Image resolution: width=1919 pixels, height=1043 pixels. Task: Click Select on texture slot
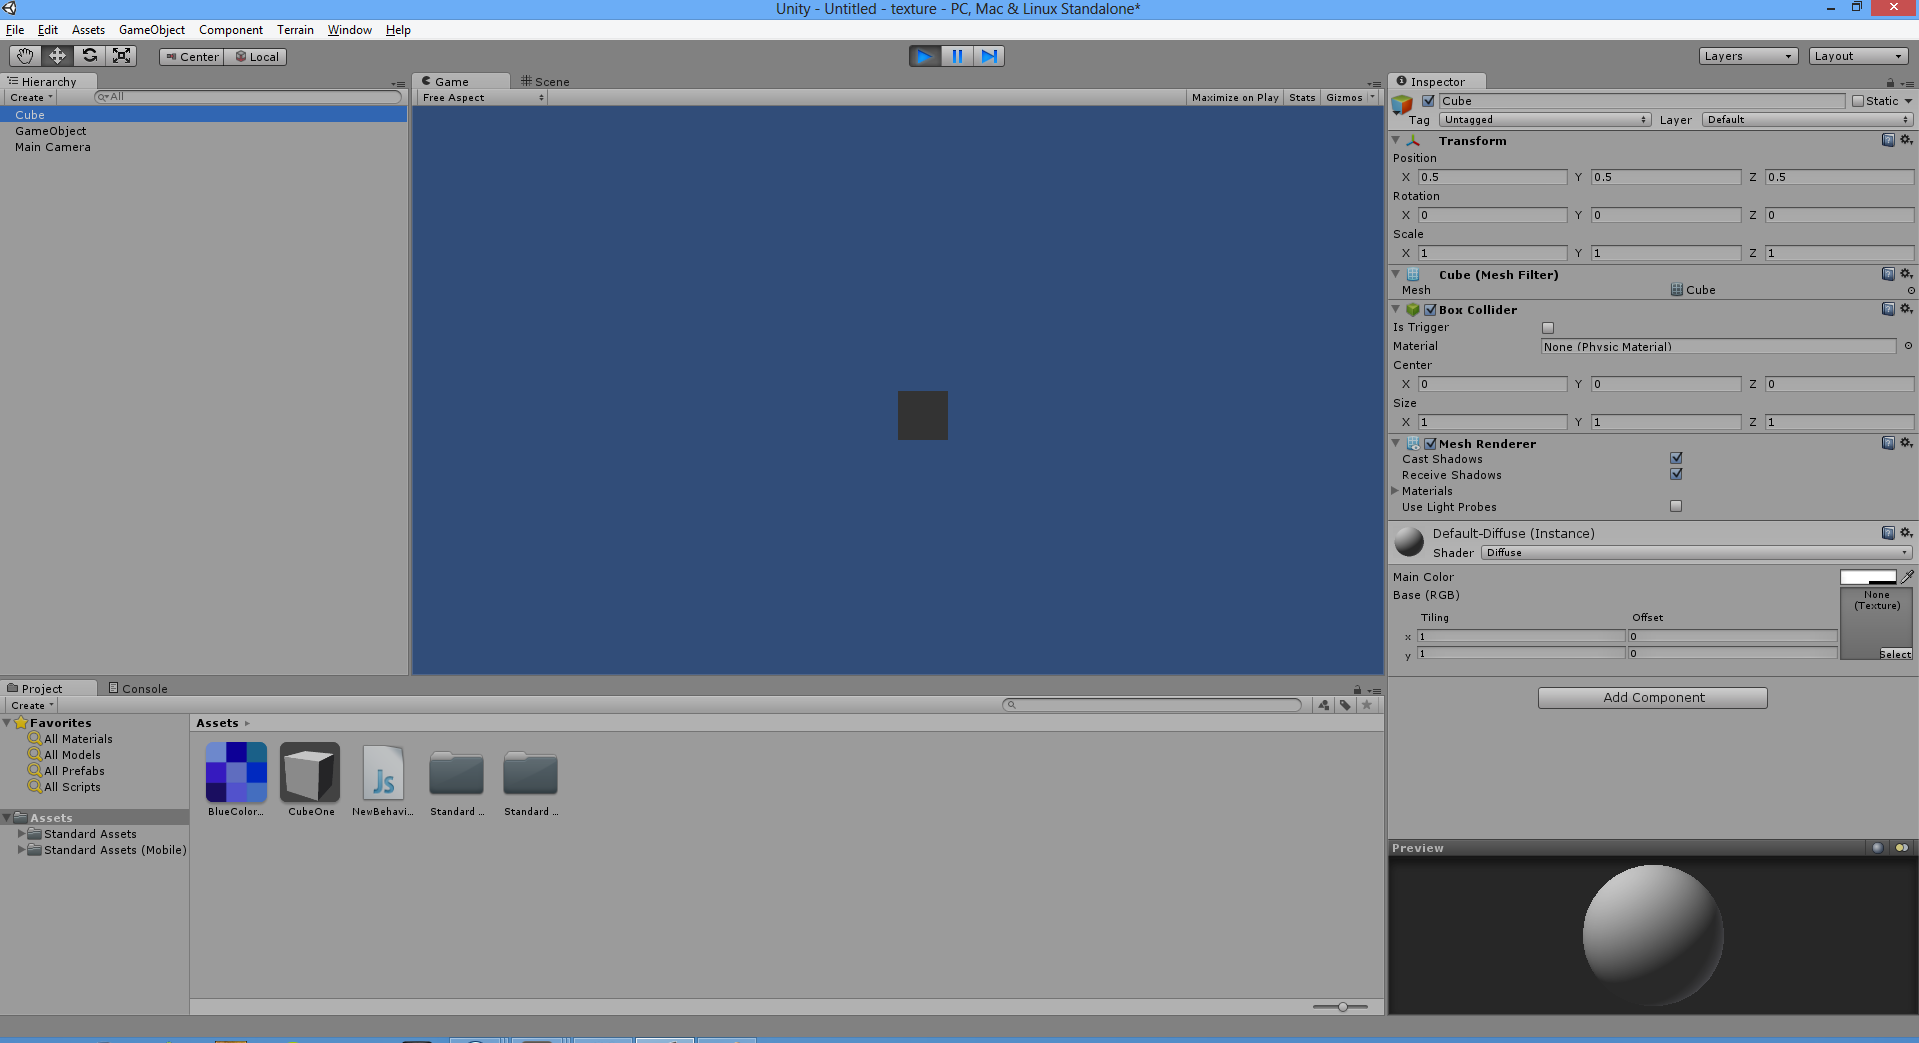click(1895, 654)
